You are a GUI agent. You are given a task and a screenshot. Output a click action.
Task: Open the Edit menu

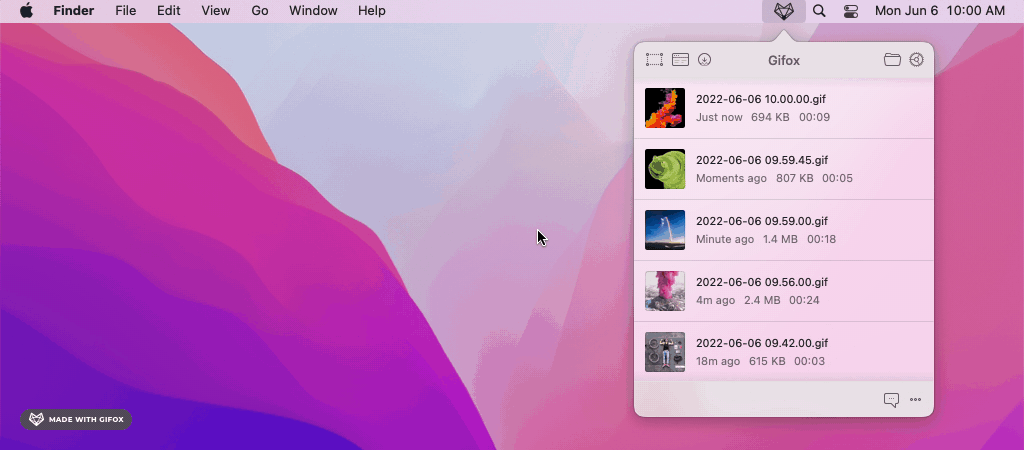(168, 11)
